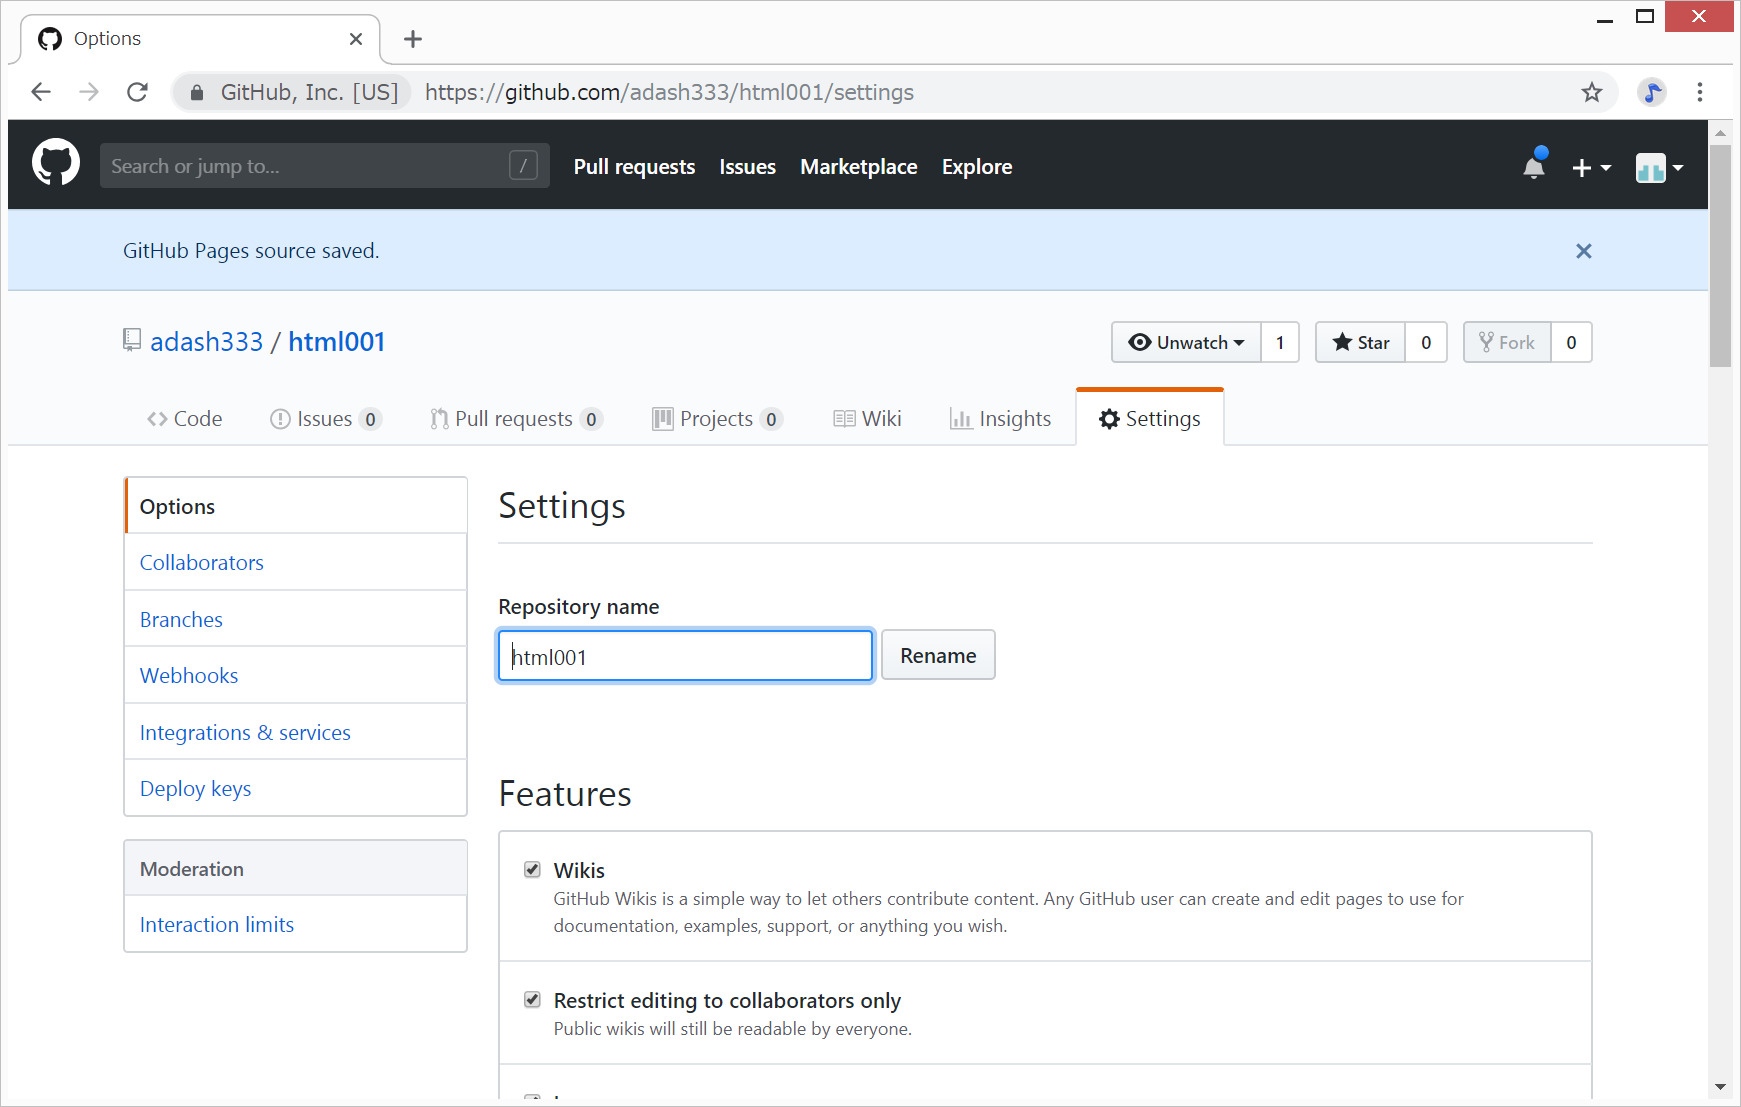
Task: Switch to the repository Pull requests tab
Action: (516, 419)
